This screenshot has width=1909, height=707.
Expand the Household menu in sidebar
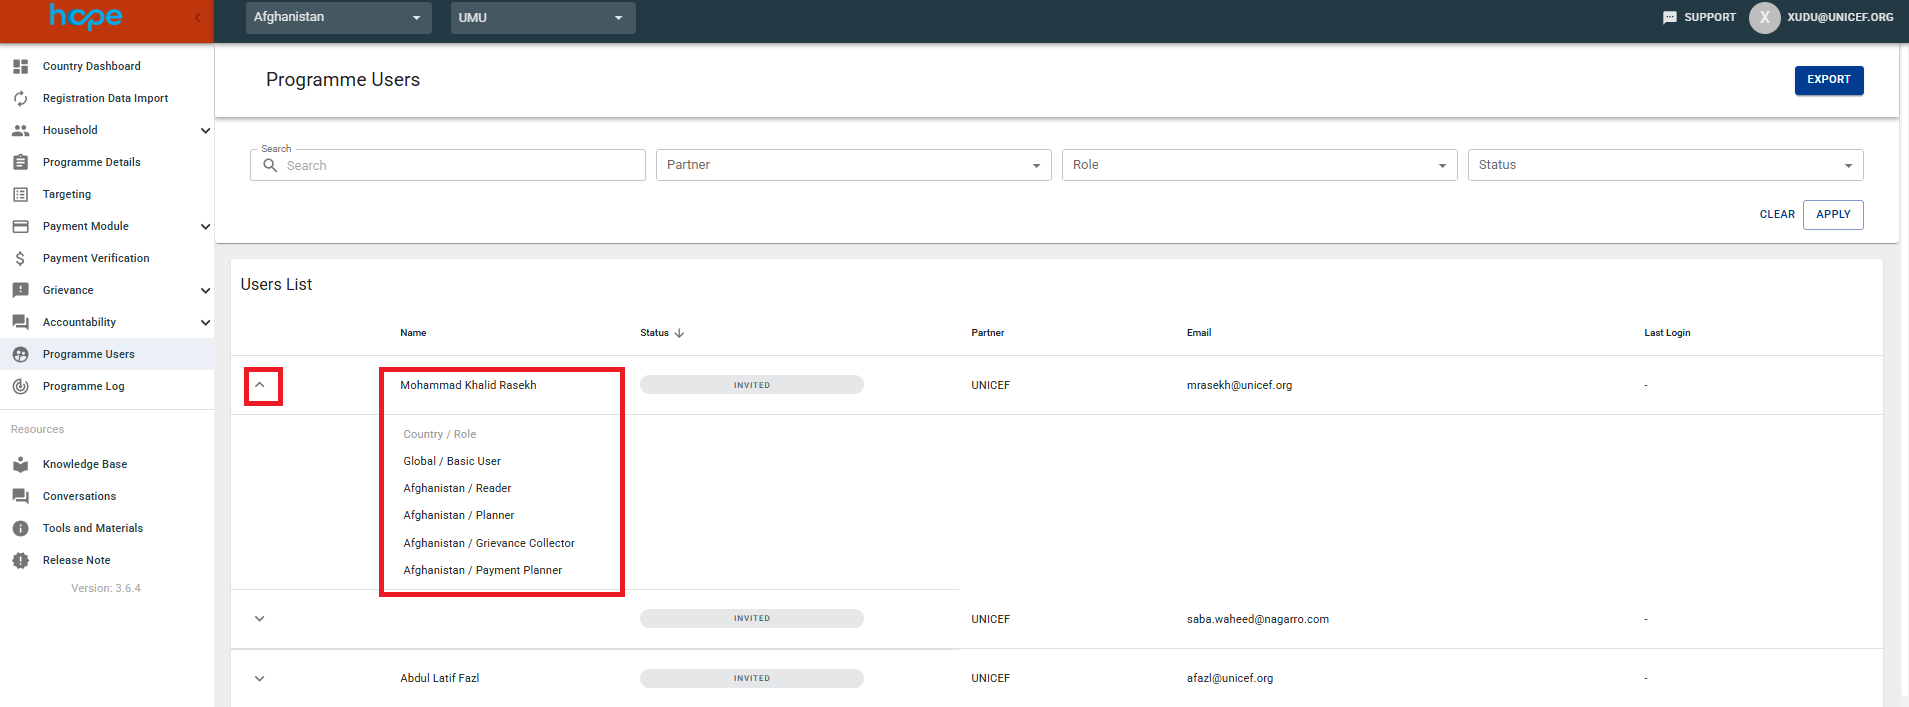(205, 130)
